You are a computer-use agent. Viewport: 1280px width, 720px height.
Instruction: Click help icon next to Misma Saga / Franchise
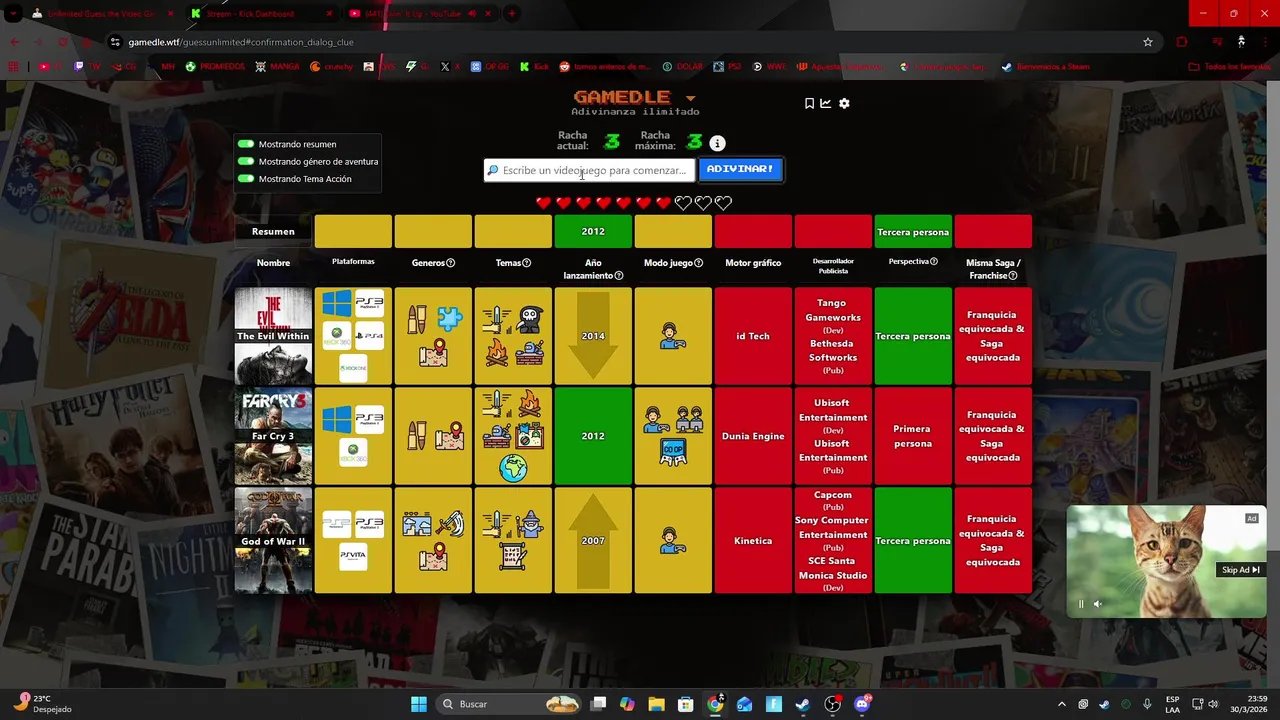point(1013,276)
